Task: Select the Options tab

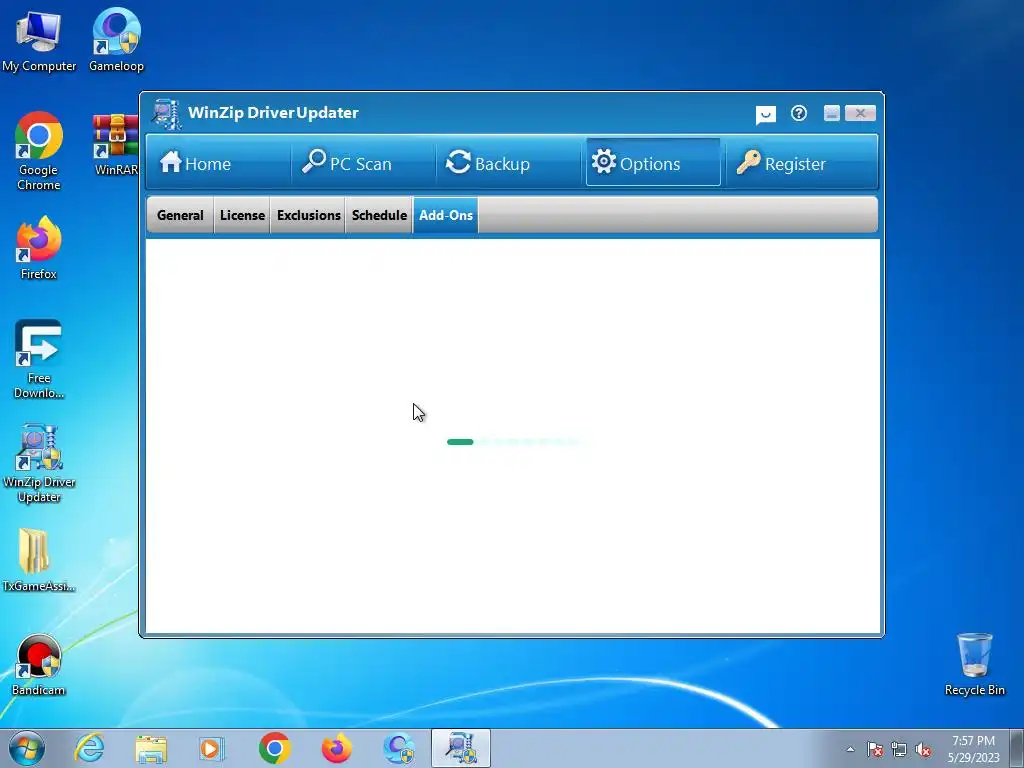Action: click(x=653, y=163)
